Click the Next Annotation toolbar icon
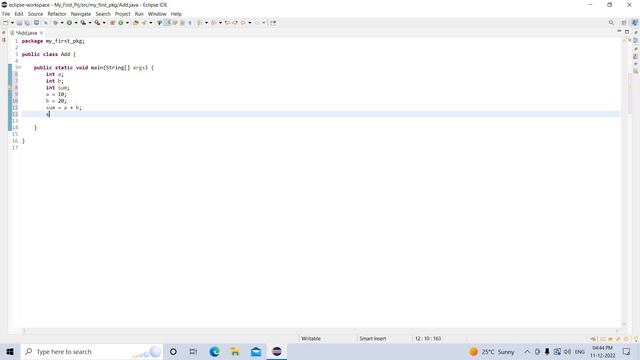Viewport: 640px width, 360px height. pyautogui.click(x=200, y=23)
